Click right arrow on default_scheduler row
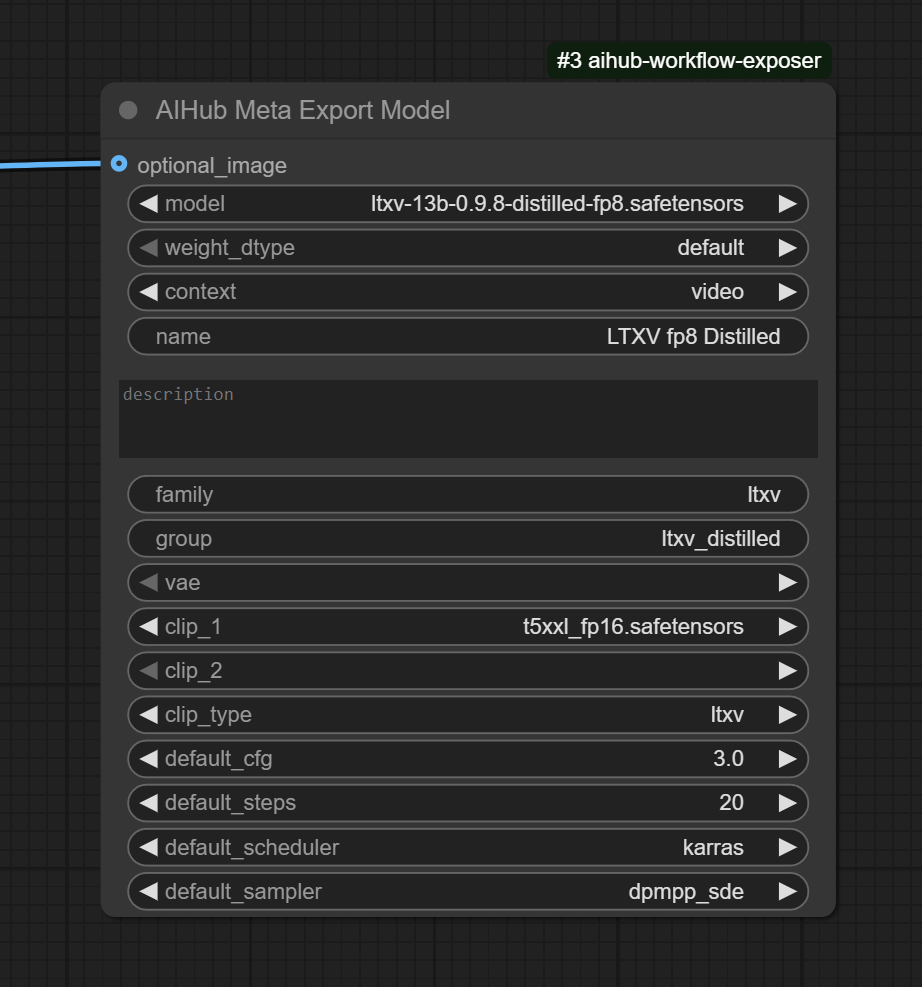 pos(787,848)
